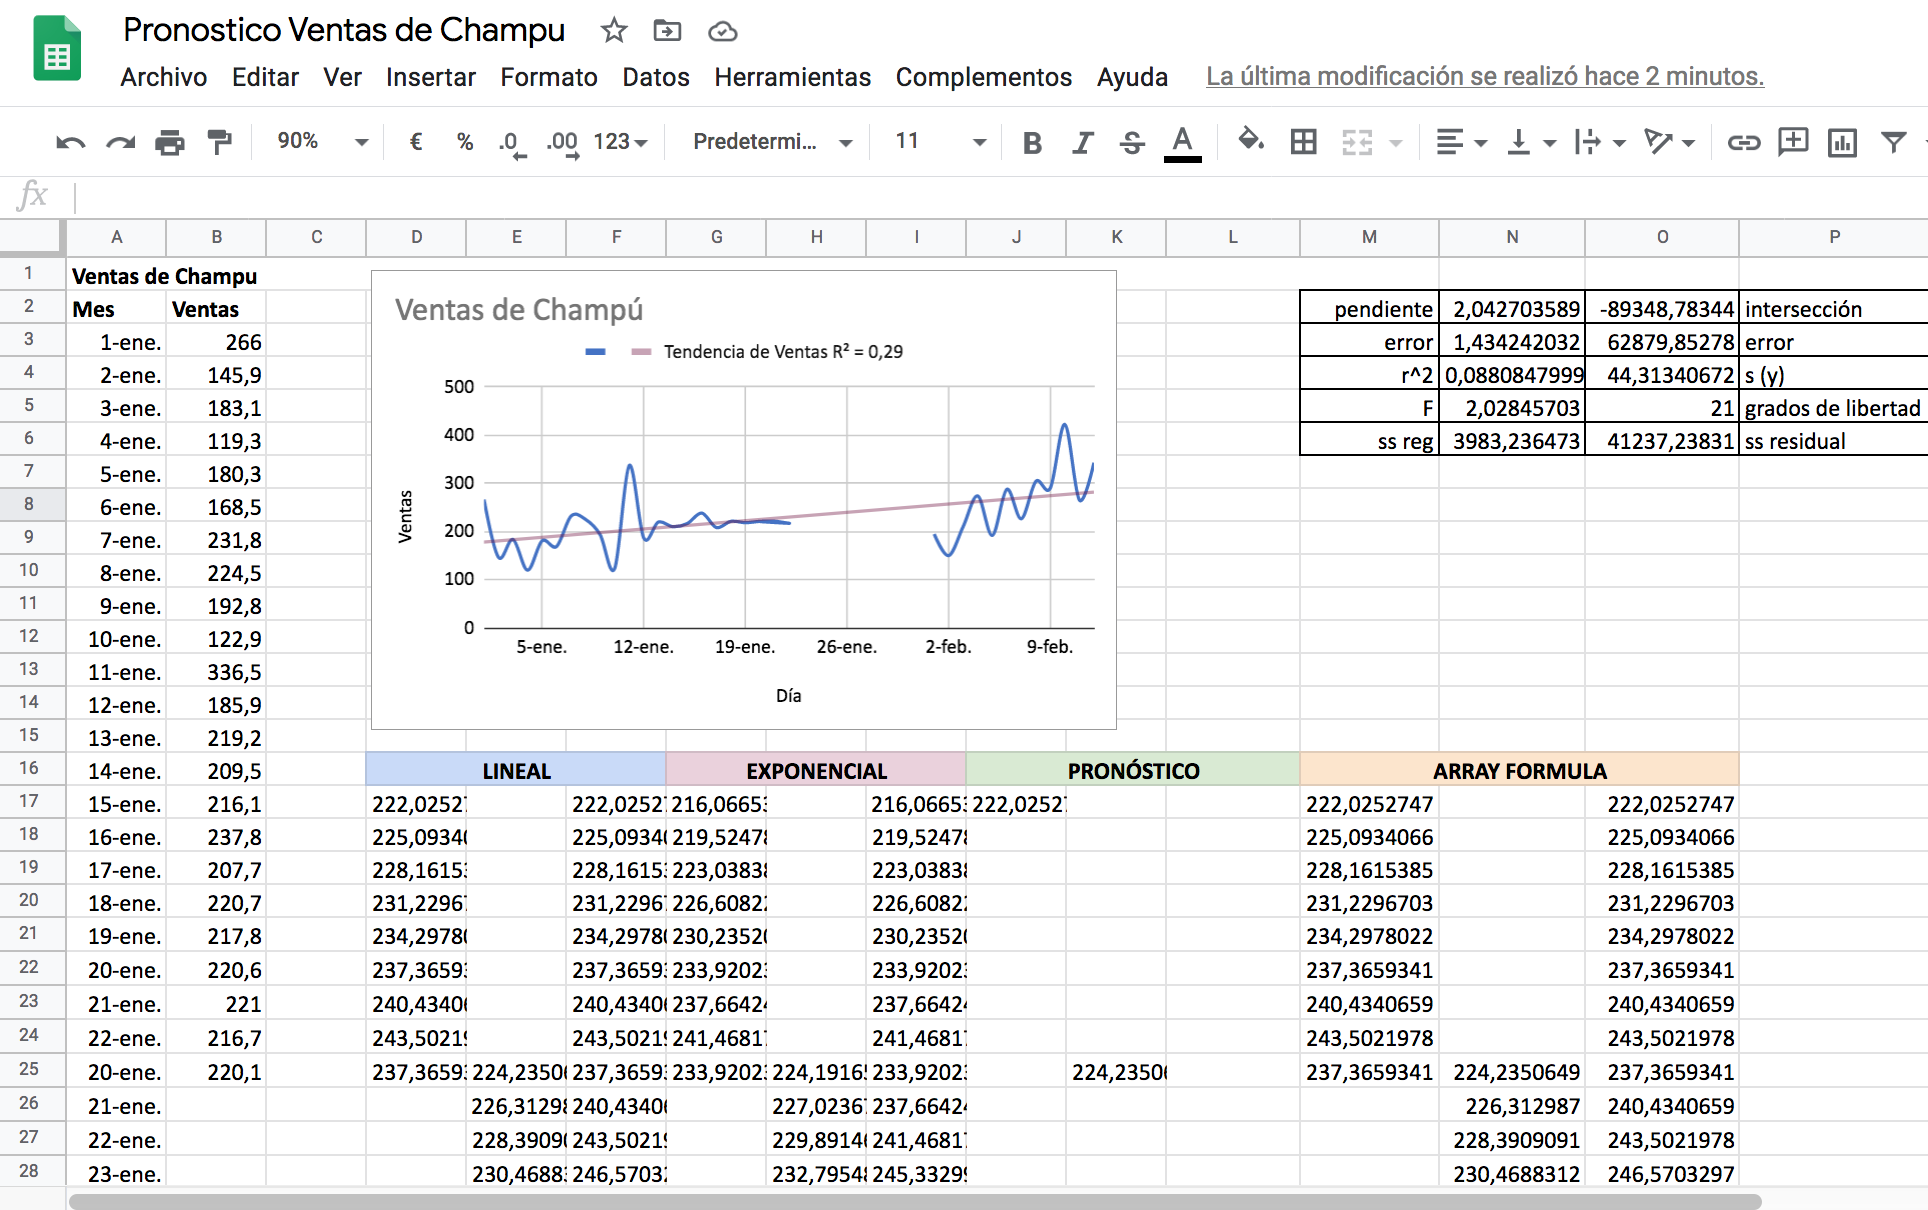
Task: Click the Move to folder icon
Action: 667,31
